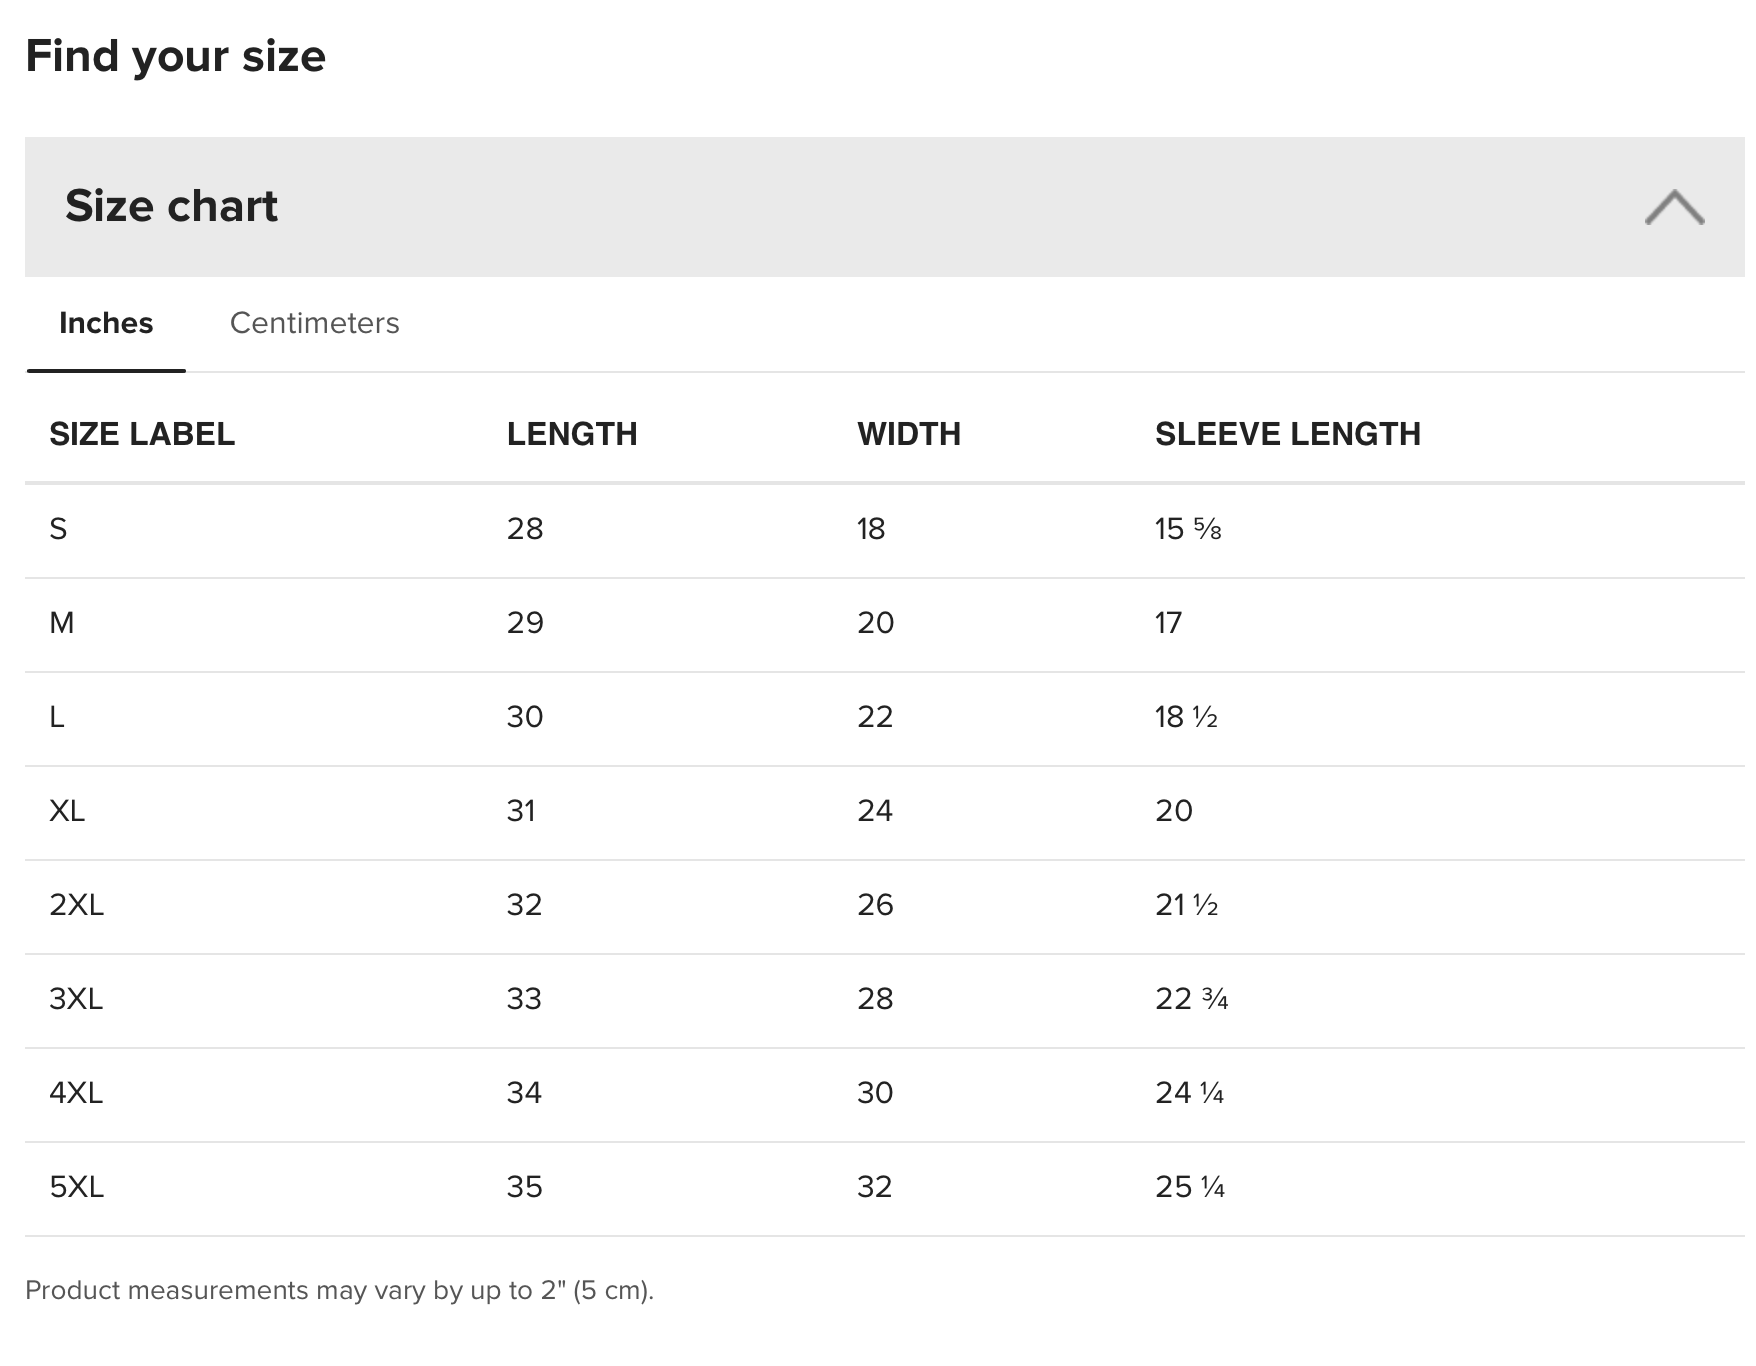Screen dimensions: 1756x1366
Task: Select the M size label cell
Action: click(x=61, y=623)
